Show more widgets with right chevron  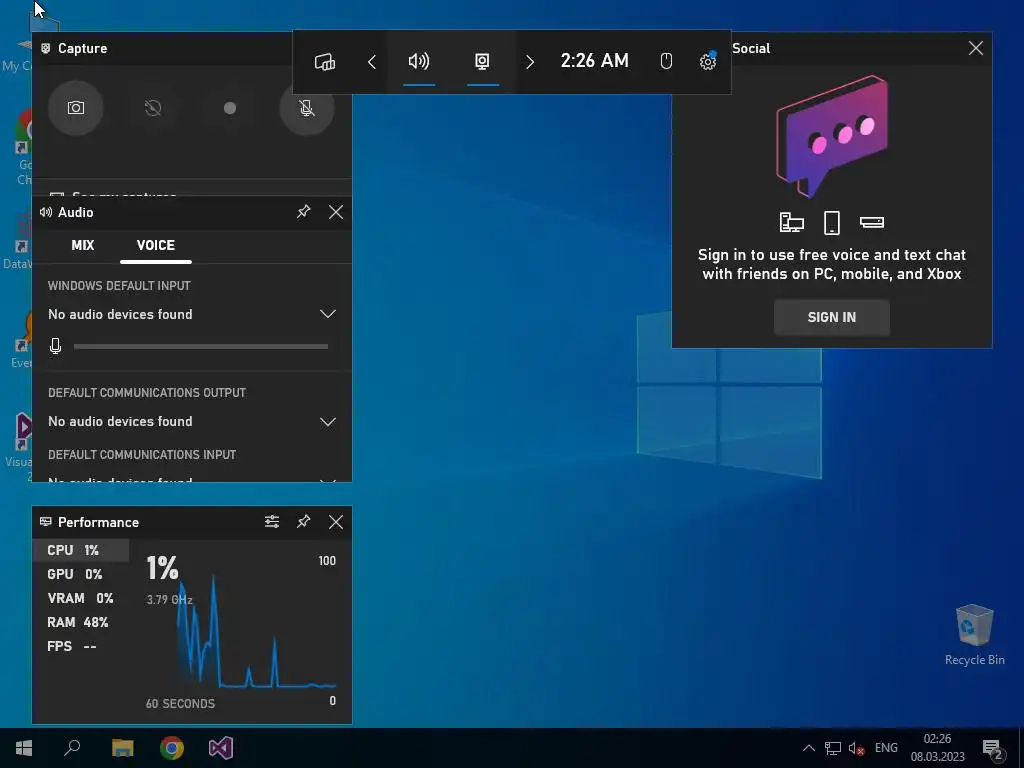pos(530,62)
